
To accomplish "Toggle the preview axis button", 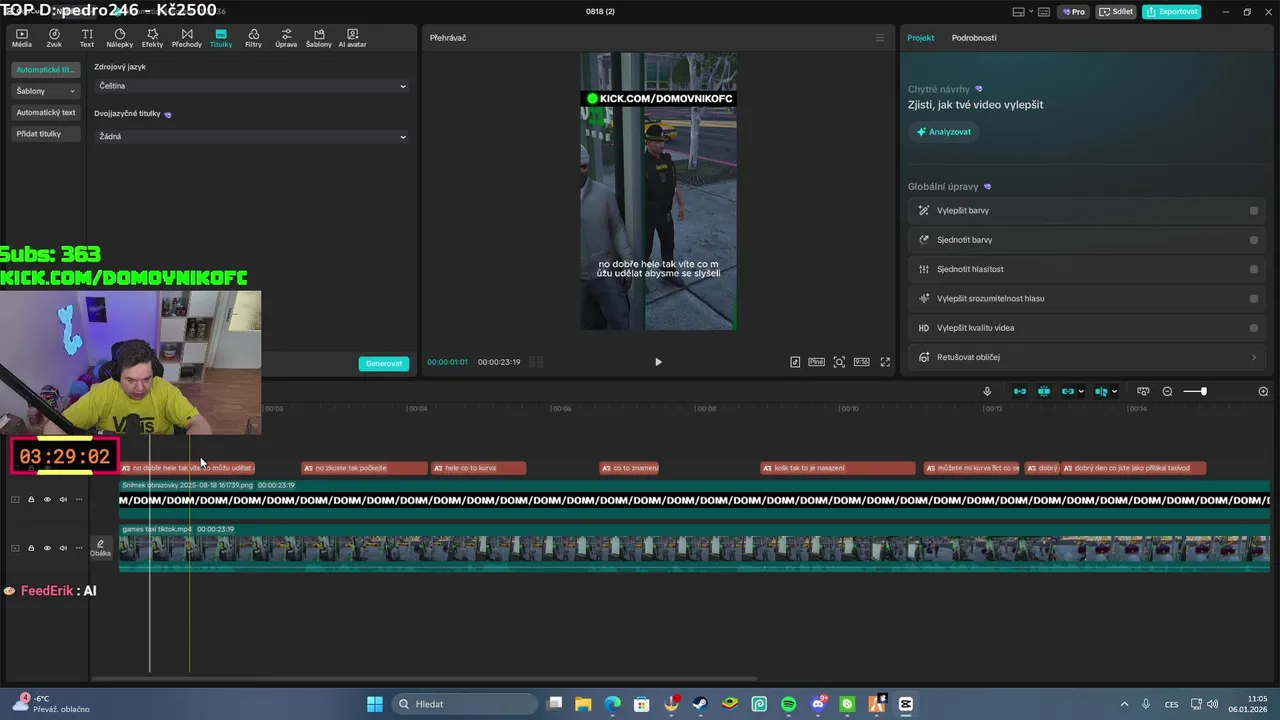I will click(1101, 391).
